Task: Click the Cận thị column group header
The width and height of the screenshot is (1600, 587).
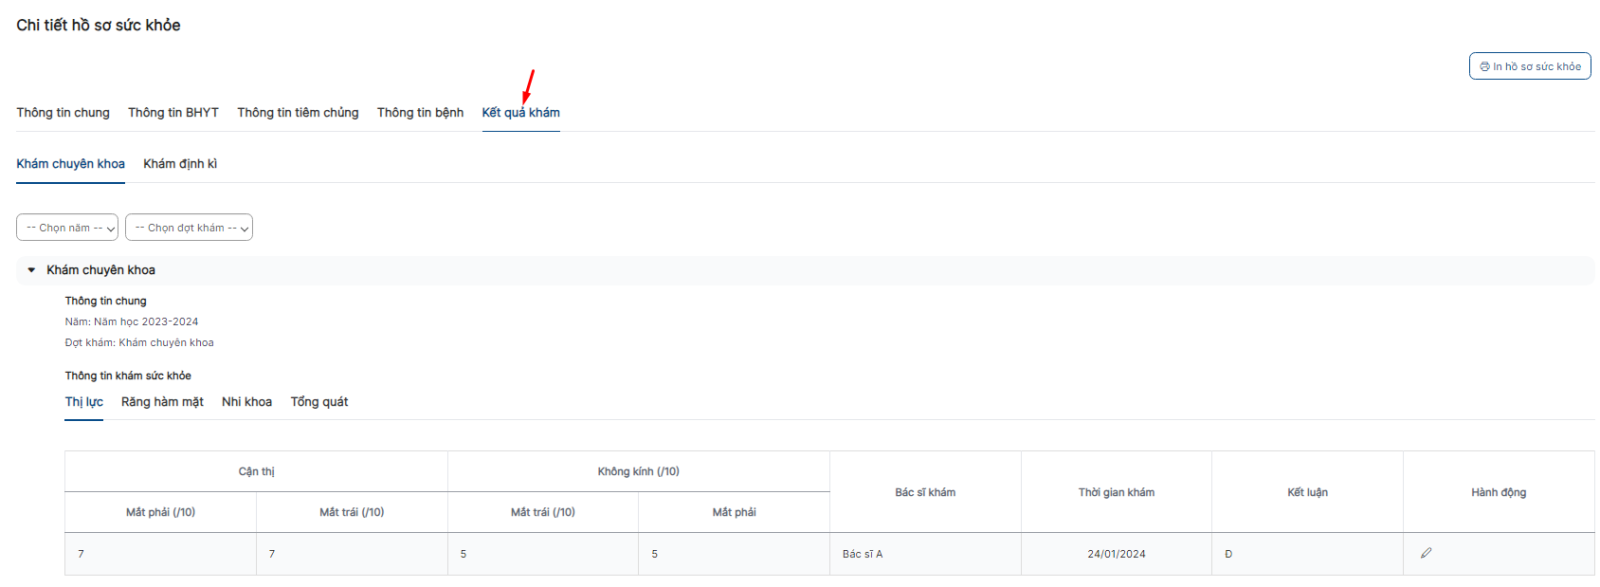Action: (x=256, y=472)
